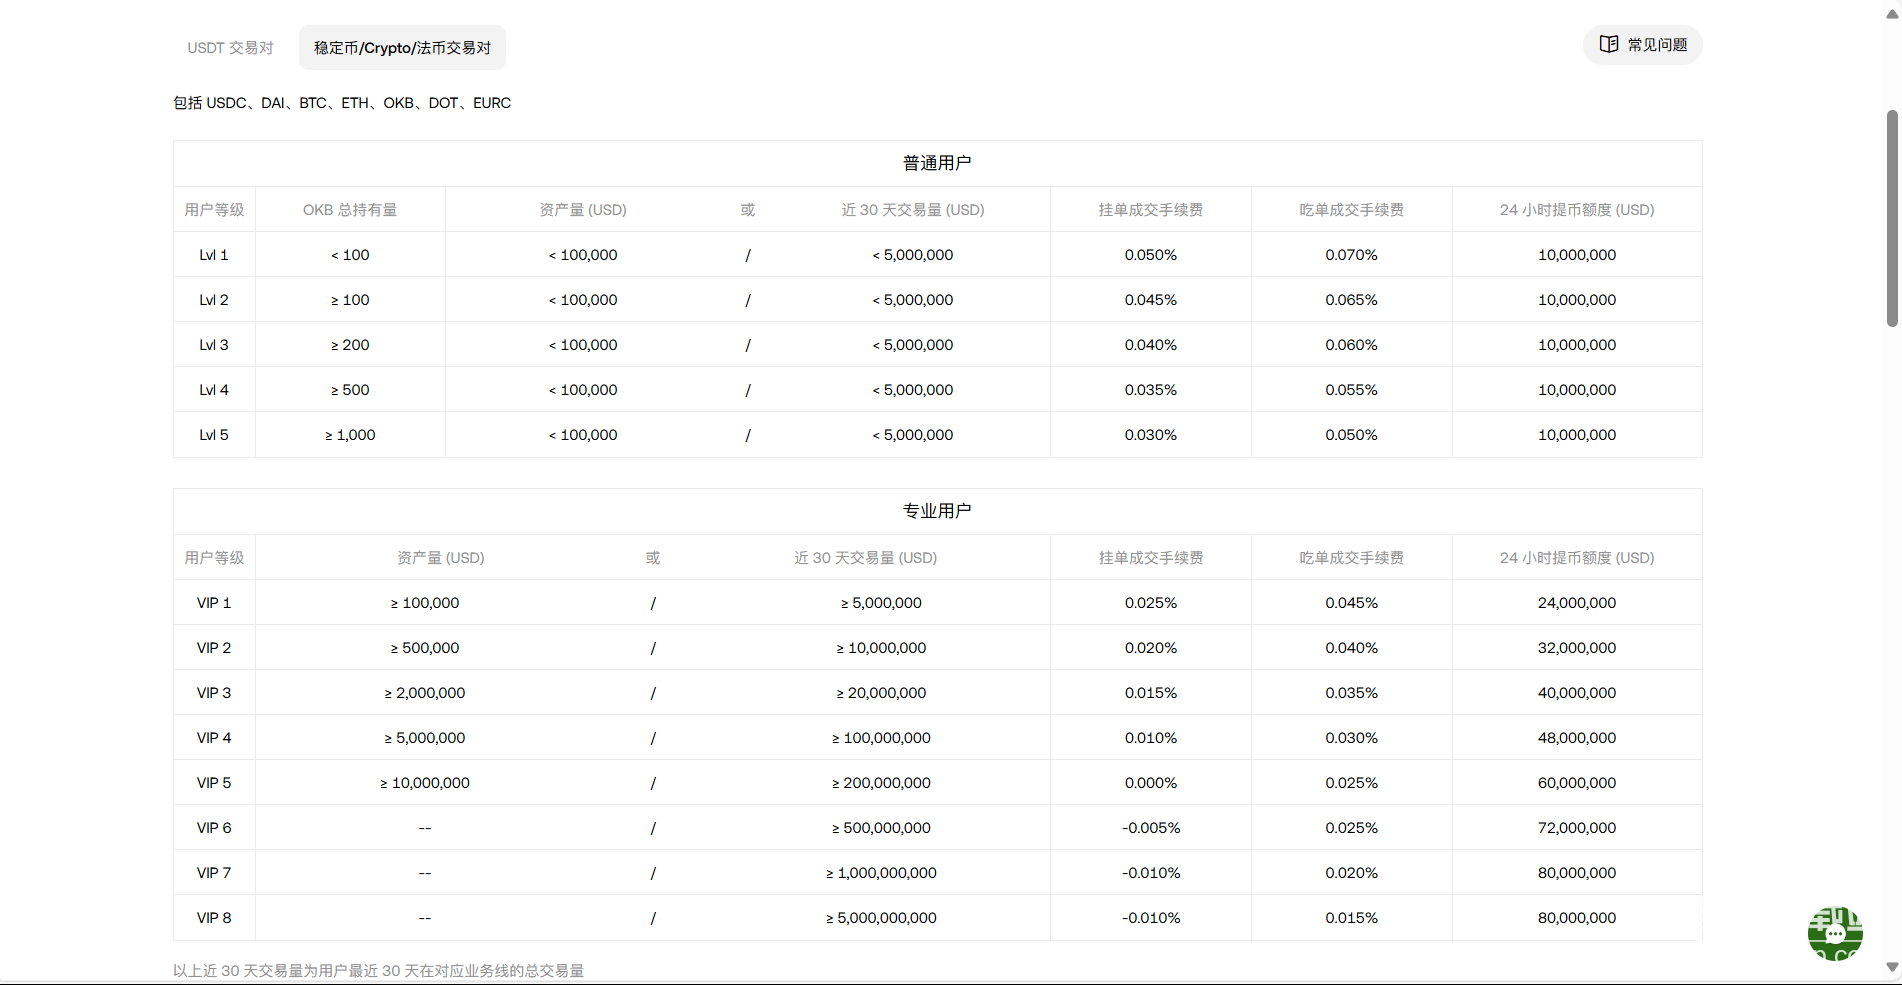
Task: Click scrollbar down arrow
Action: point(1892,967)
